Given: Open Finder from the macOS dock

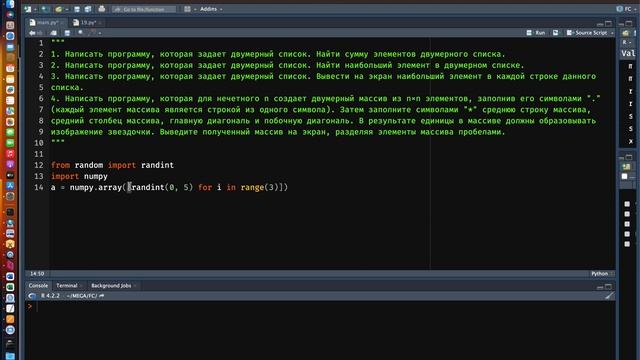Looking at the screenshot, I should [10, 4].
